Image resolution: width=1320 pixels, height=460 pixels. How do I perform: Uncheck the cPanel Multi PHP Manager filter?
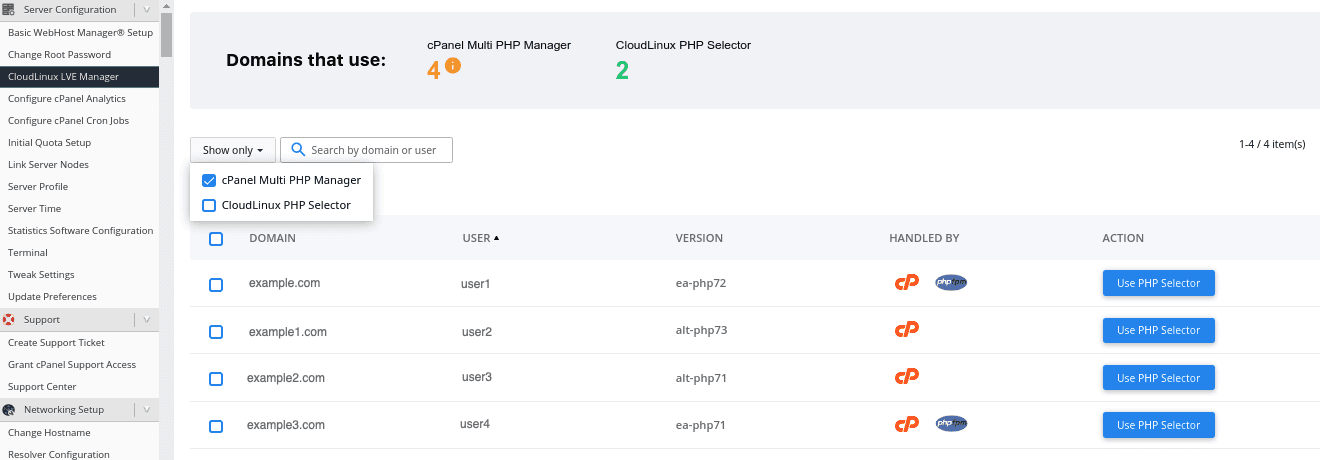click(x=209, y=181)
